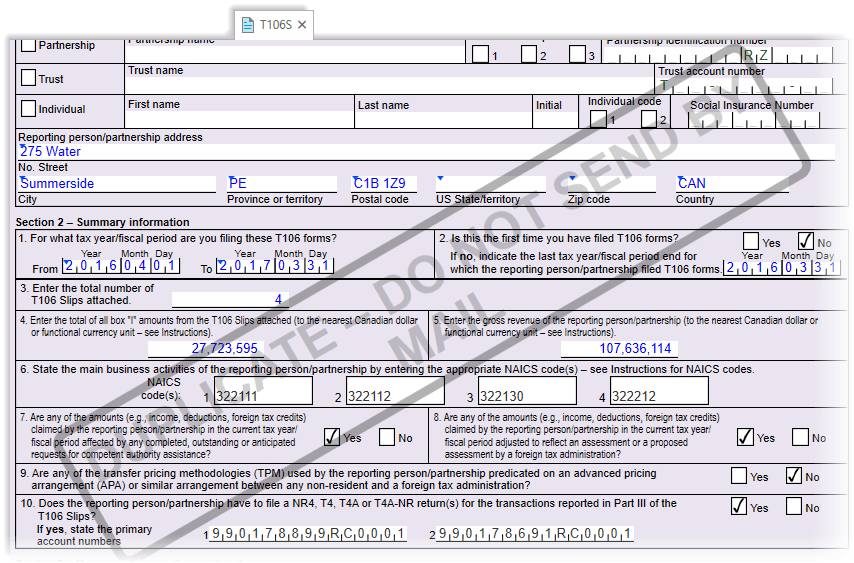Screen dimensions: 854x563
Task: Check the Partnership checkbox
Action: click(x=28, y=45)
